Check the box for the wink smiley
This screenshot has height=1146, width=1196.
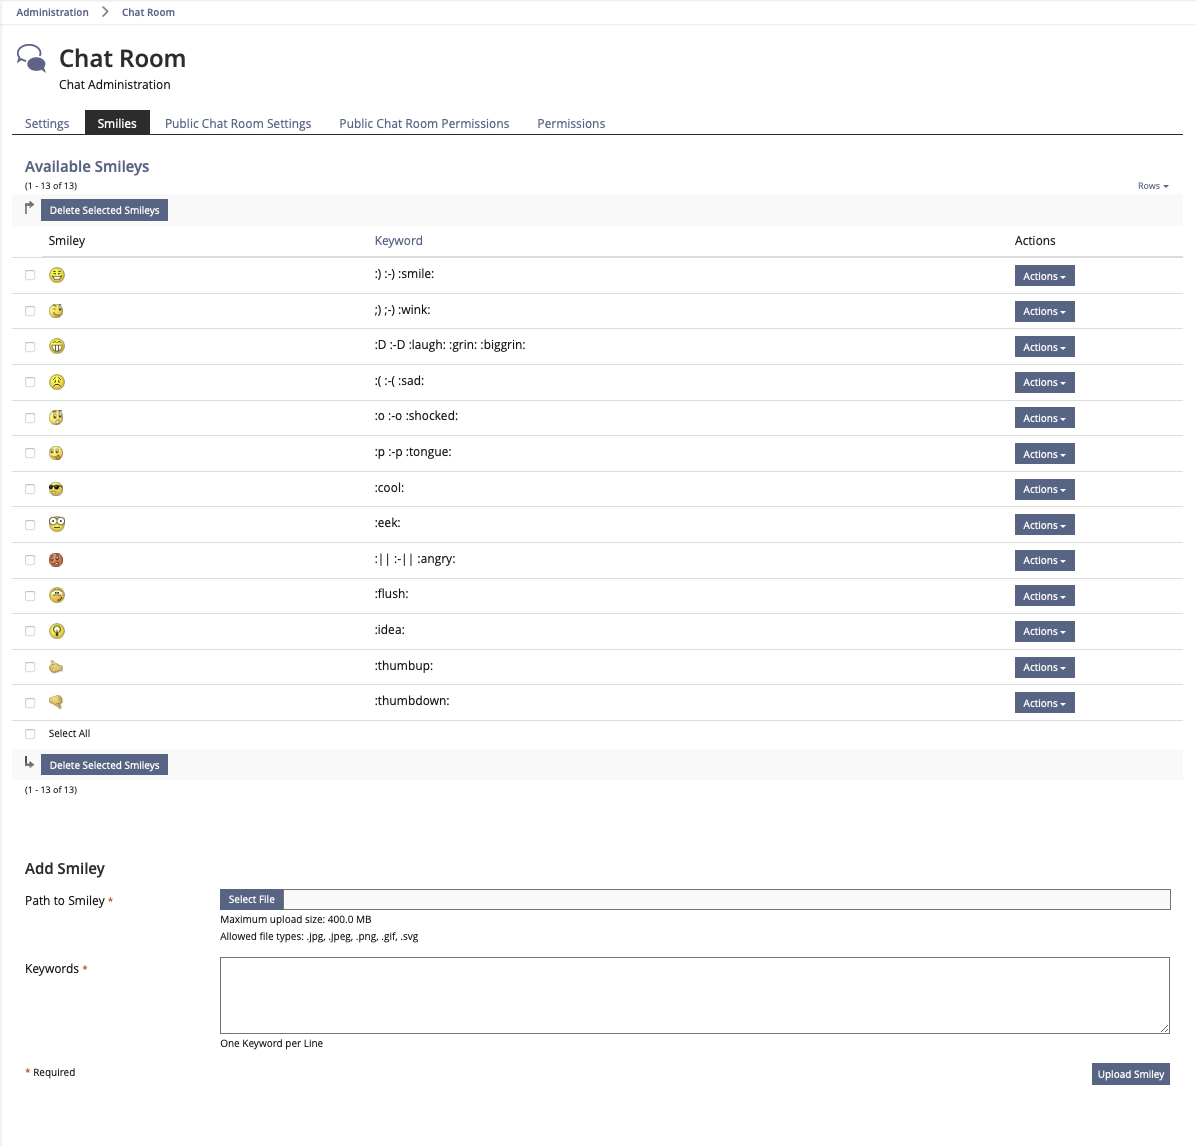[30, 311]
